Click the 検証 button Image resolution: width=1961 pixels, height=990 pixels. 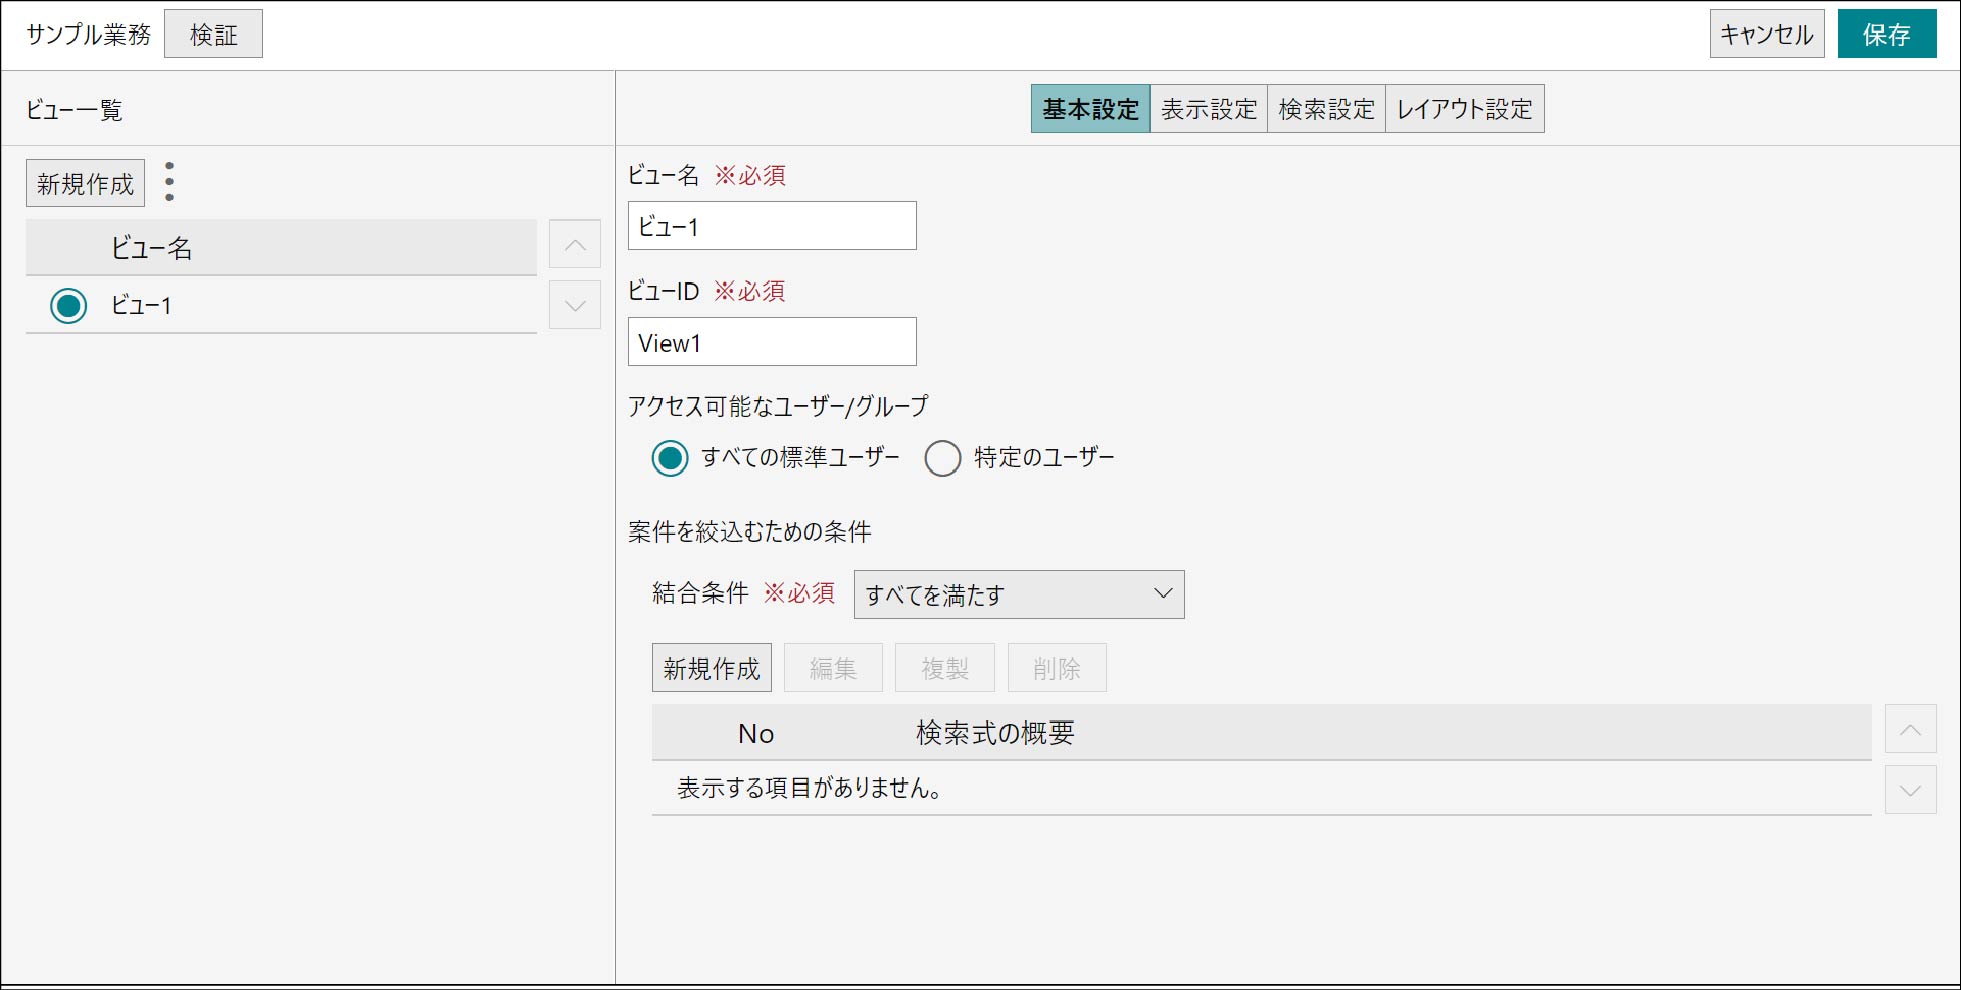[213, 34]
